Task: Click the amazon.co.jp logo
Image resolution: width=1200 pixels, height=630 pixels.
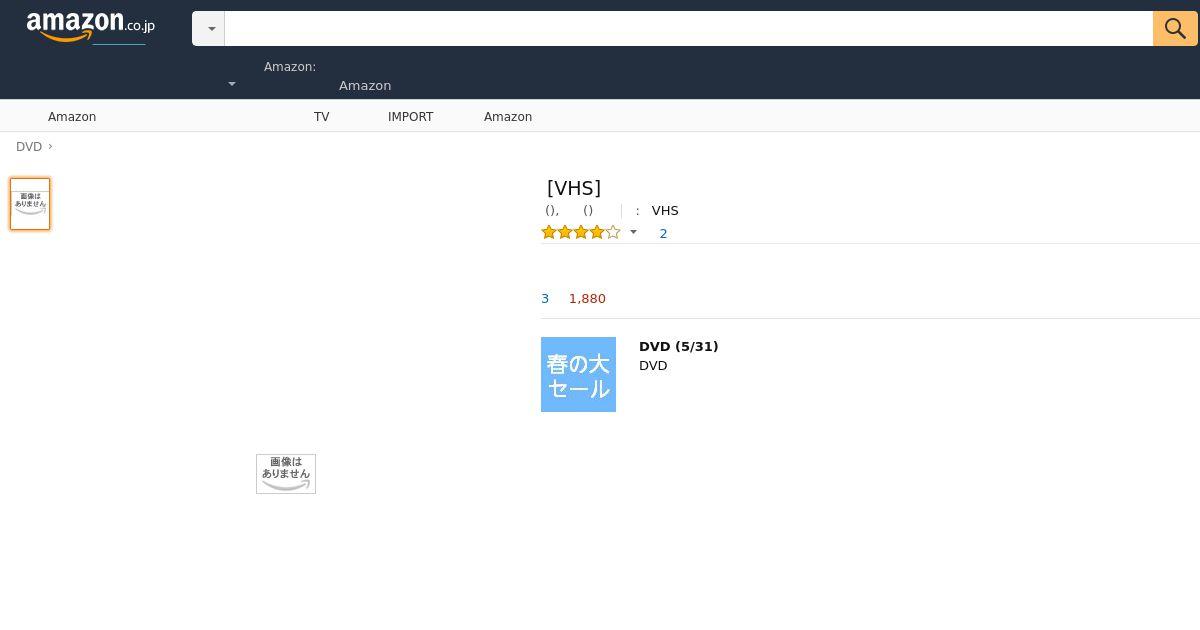Action: [x=90, y=27]
